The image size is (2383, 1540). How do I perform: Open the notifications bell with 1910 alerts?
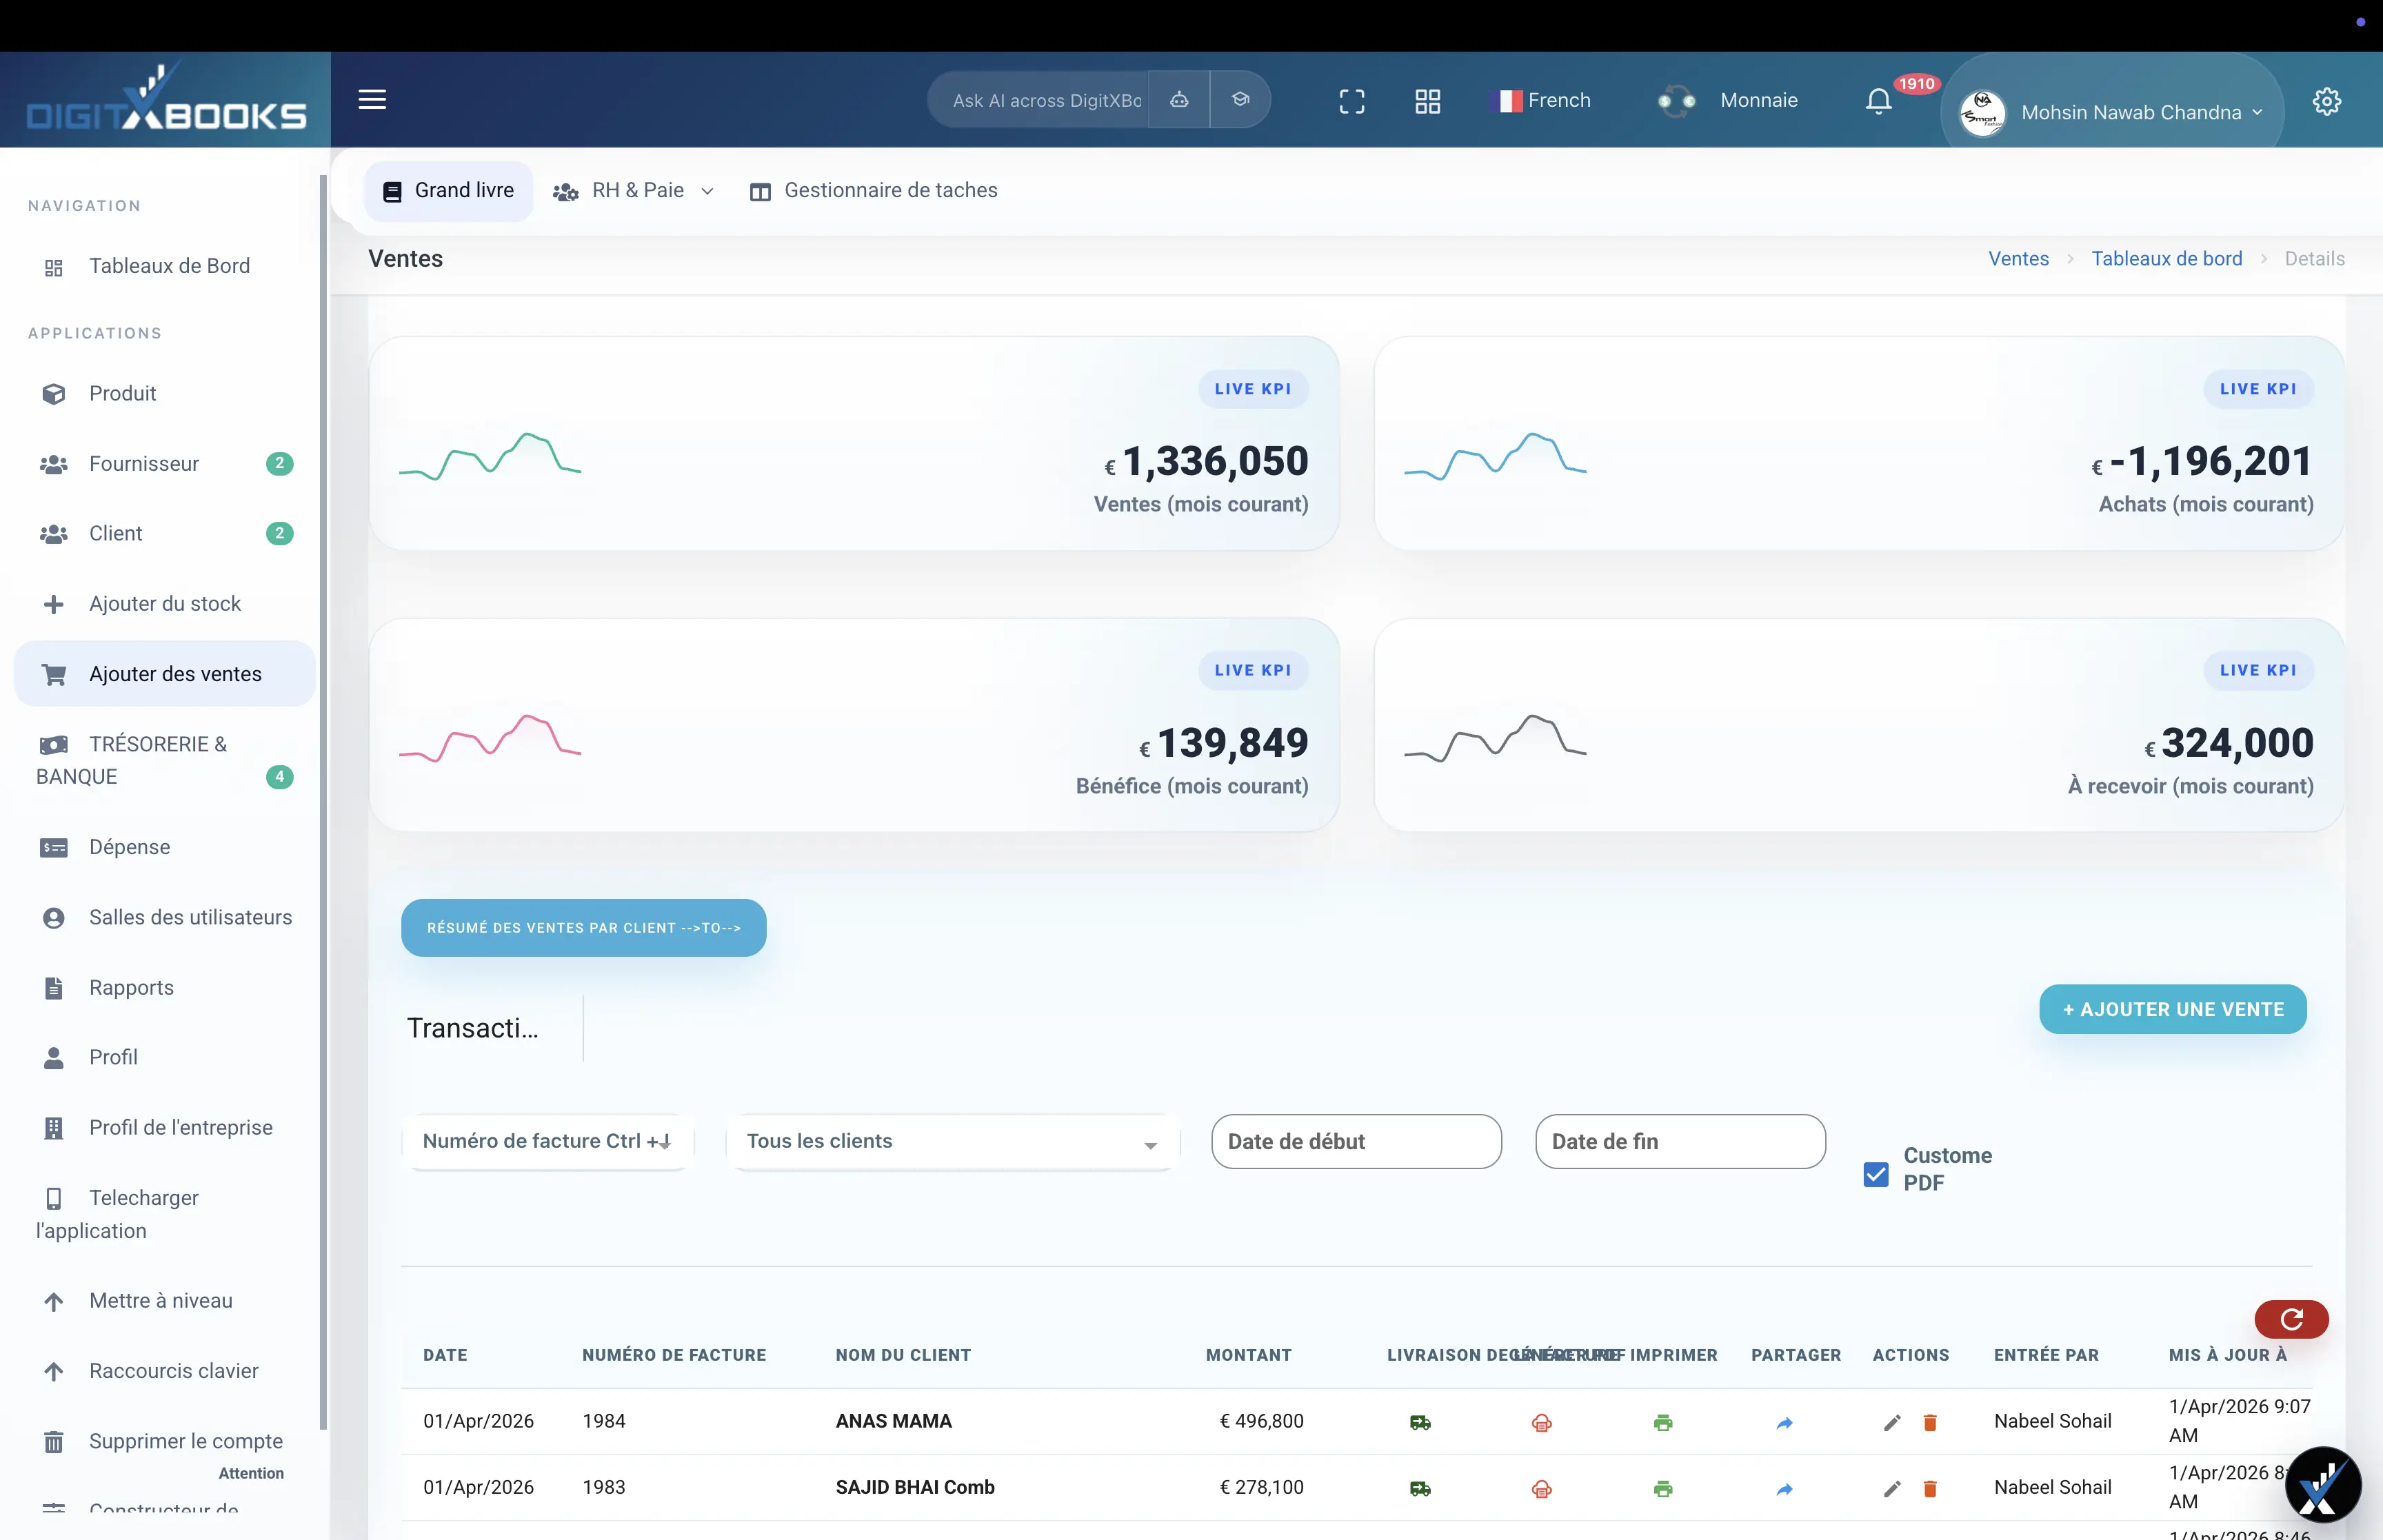[x=1878, y=100]
